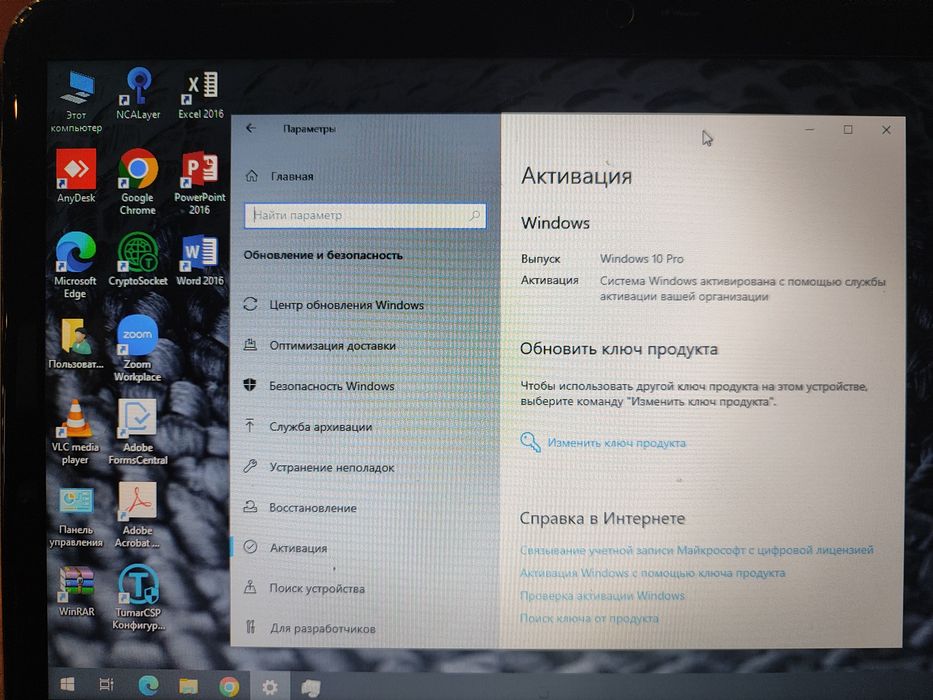Select the Excel 2016 desktop shortcut
The width and height of the screenshot is (933, 700).
pyautogui.click(x=201, y=95)
